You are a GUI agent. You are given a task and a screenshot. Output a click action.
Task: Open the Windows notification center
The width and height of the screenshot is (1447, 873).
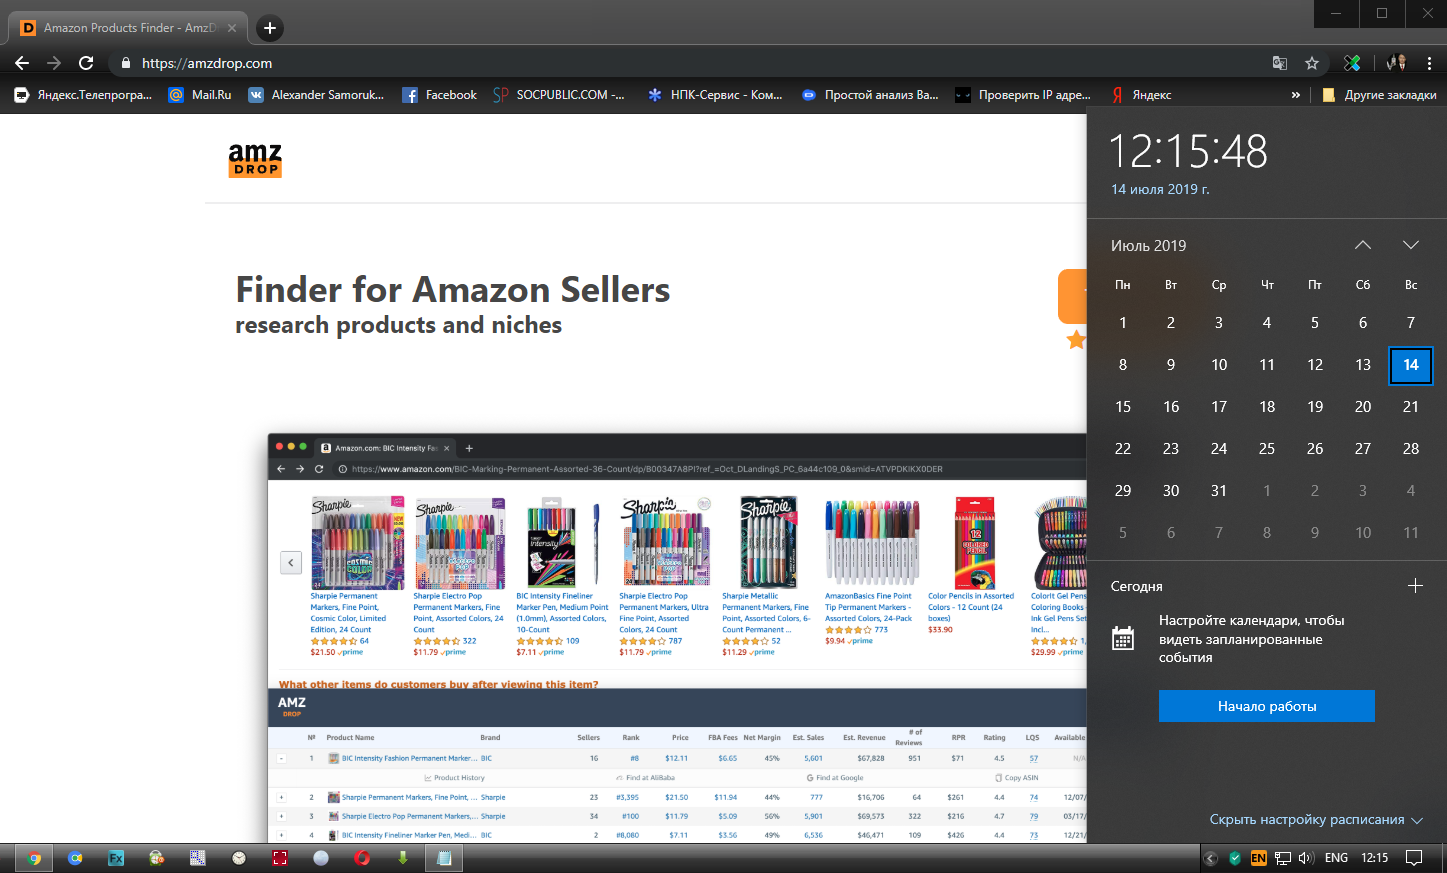(x=1414, y=858)
